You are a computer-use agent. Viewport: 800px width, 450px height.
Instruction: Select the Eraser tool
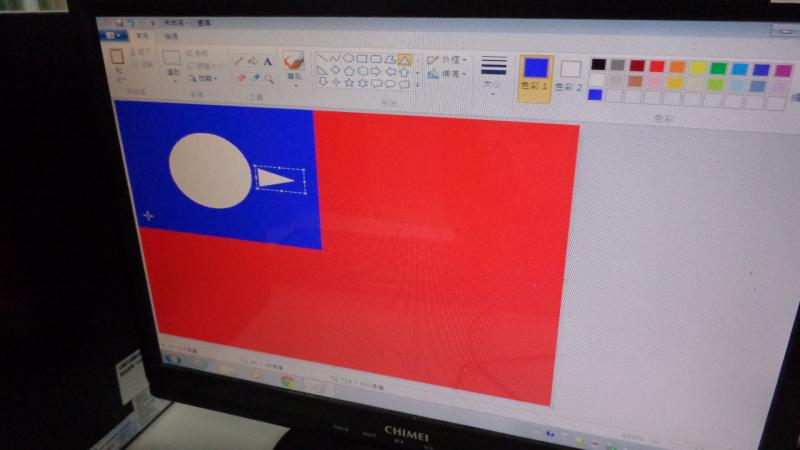pyautogui.click(x=241, y=78)
